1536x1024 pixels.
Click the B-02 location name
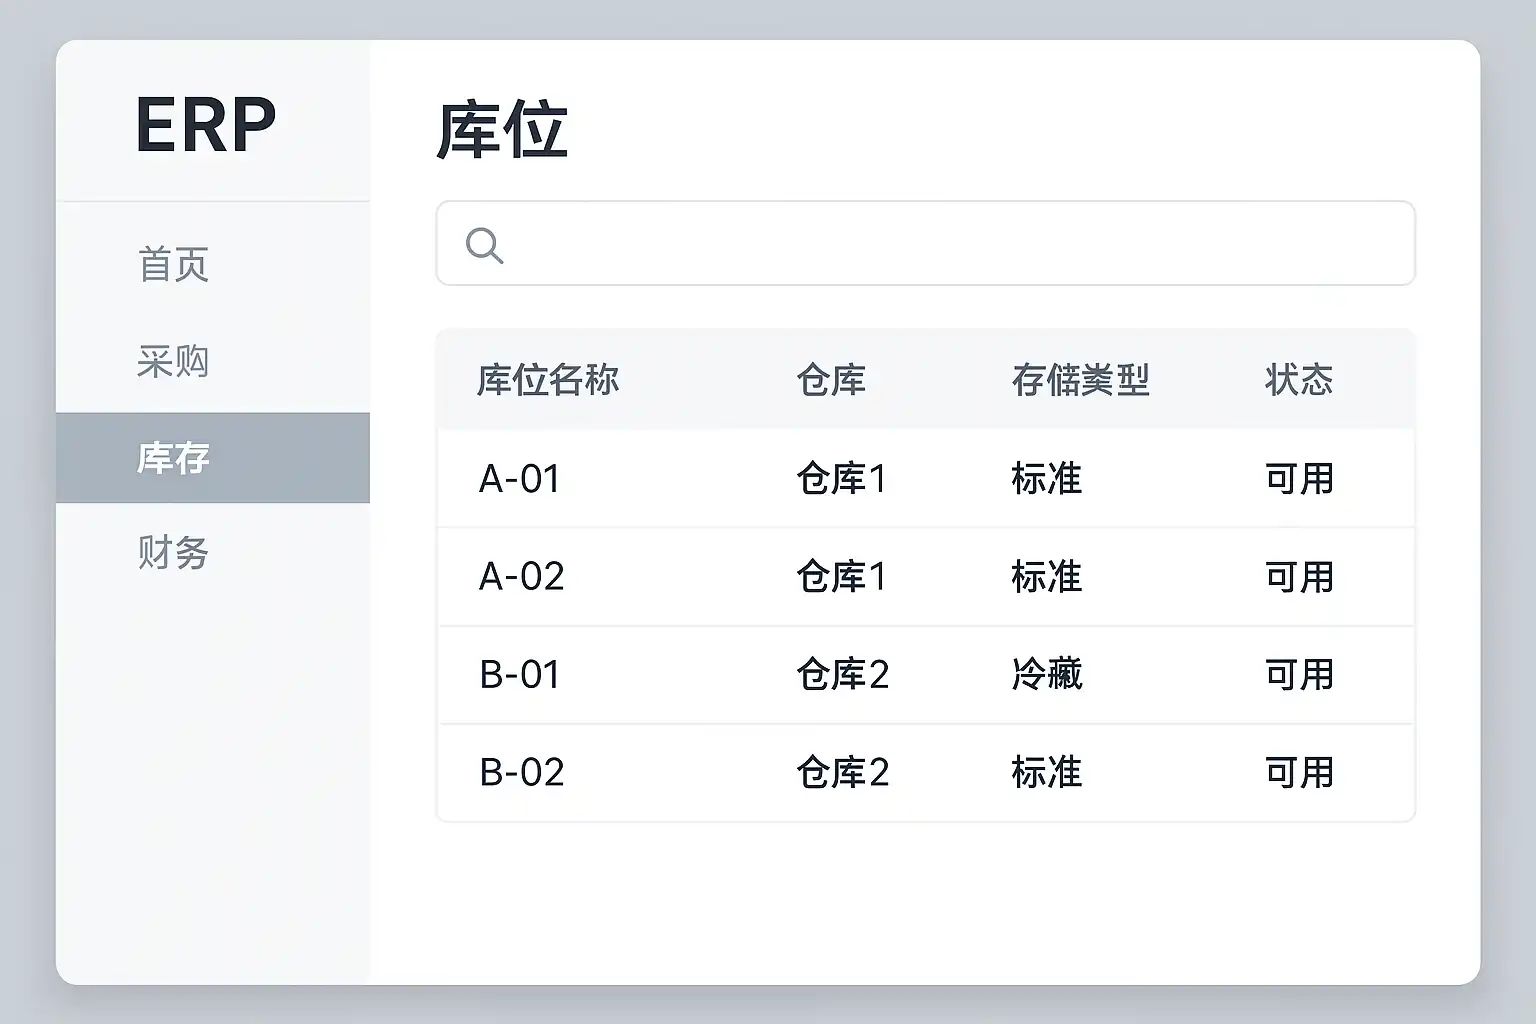pos(522,773)
